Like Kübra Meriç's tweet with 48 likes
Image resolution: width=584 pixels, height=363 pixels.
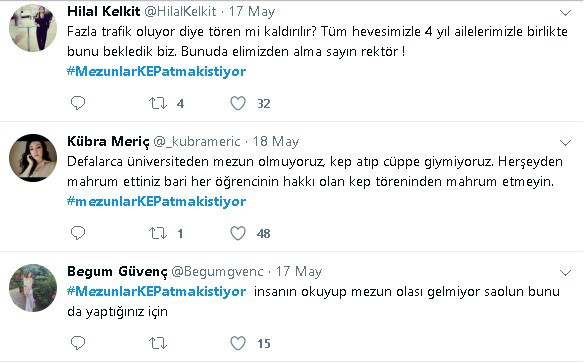coord(238,233)
